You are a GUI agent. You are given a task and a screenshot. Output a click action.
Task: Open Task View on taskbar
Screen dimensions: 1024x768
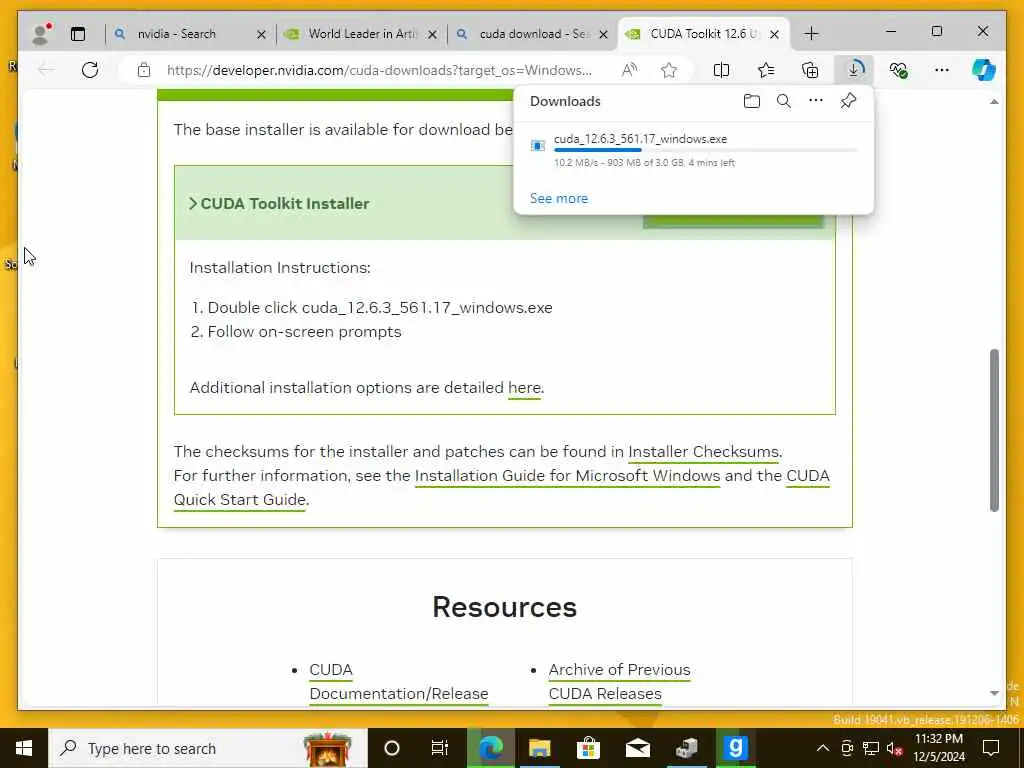coord(440,748)
